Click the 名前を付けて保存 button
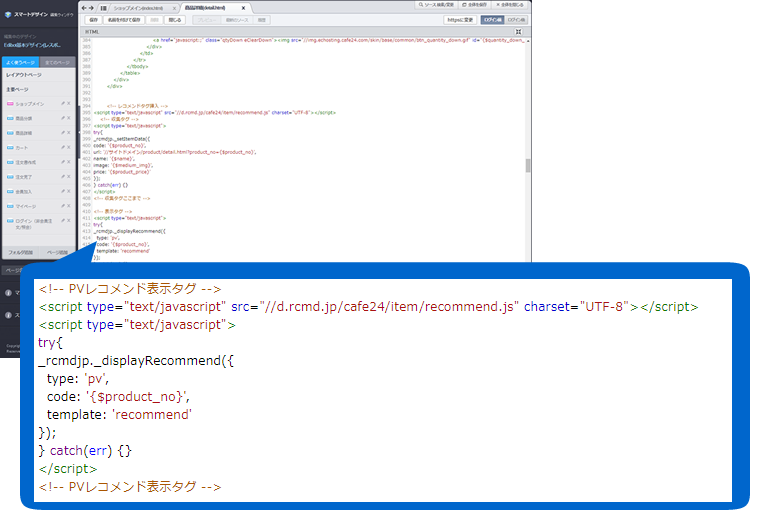 click(x=124, y=20)
